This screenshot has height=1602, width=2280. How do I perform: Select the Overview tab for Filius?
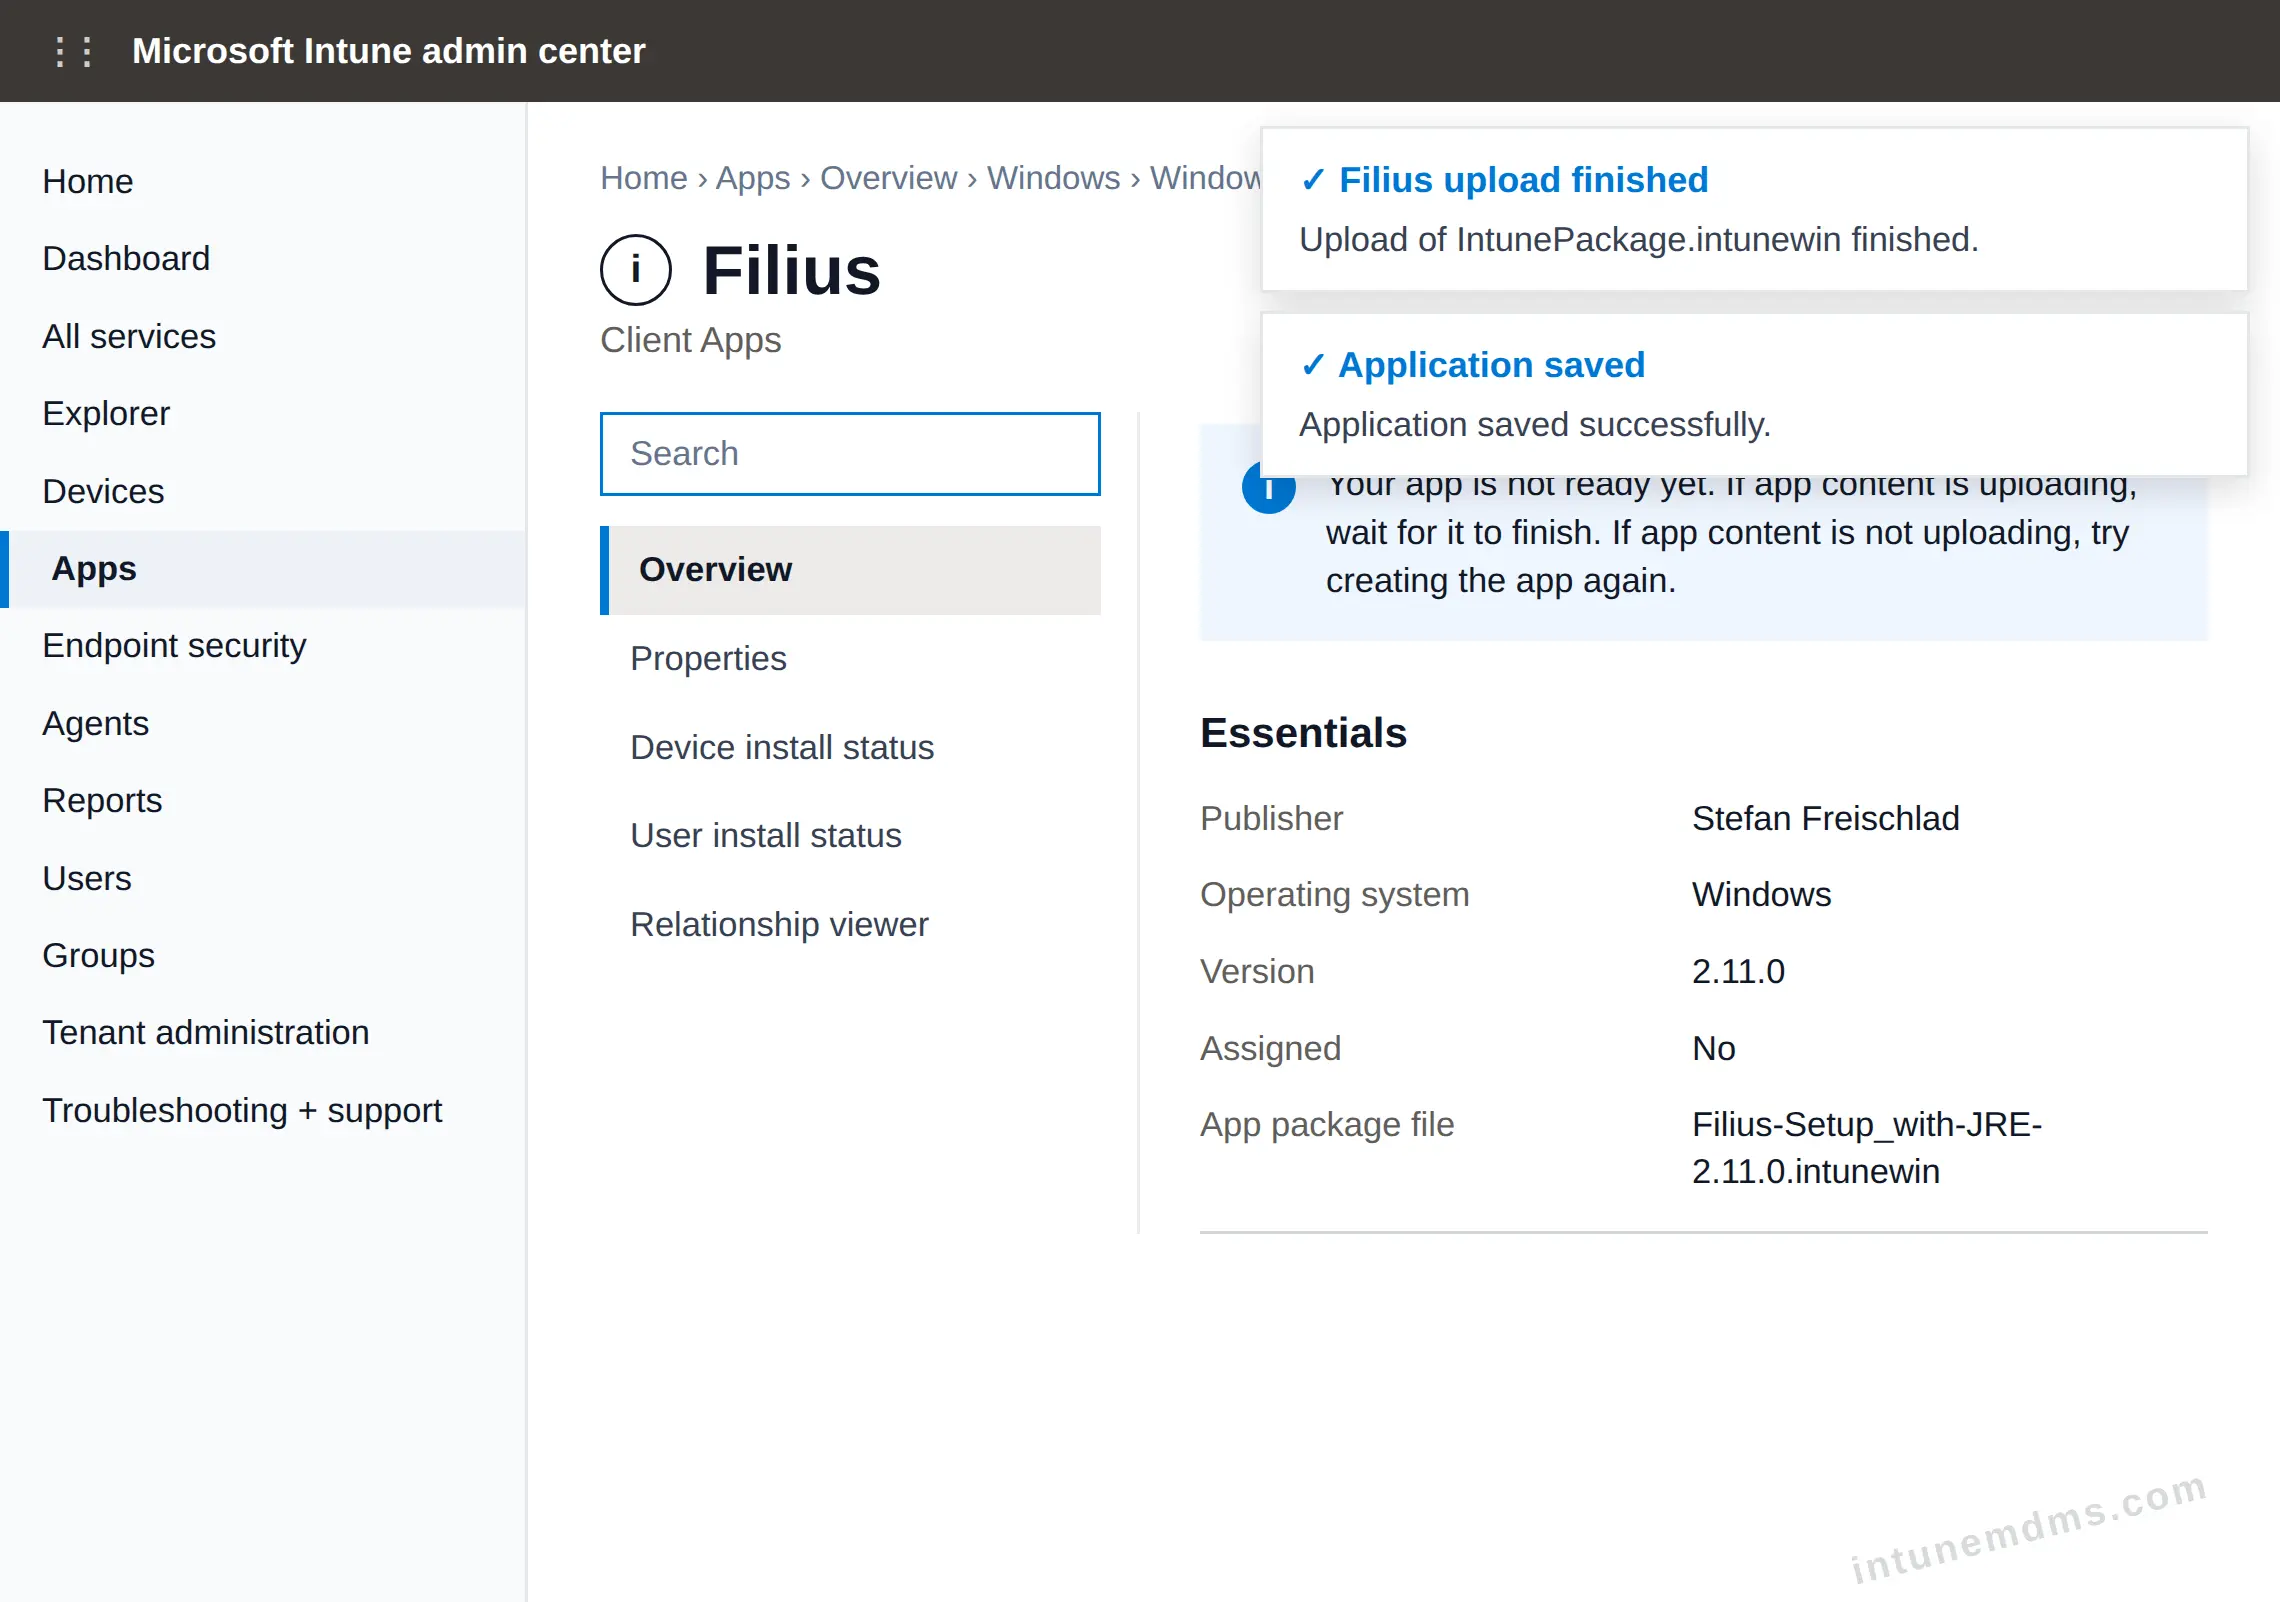[850, 570]
